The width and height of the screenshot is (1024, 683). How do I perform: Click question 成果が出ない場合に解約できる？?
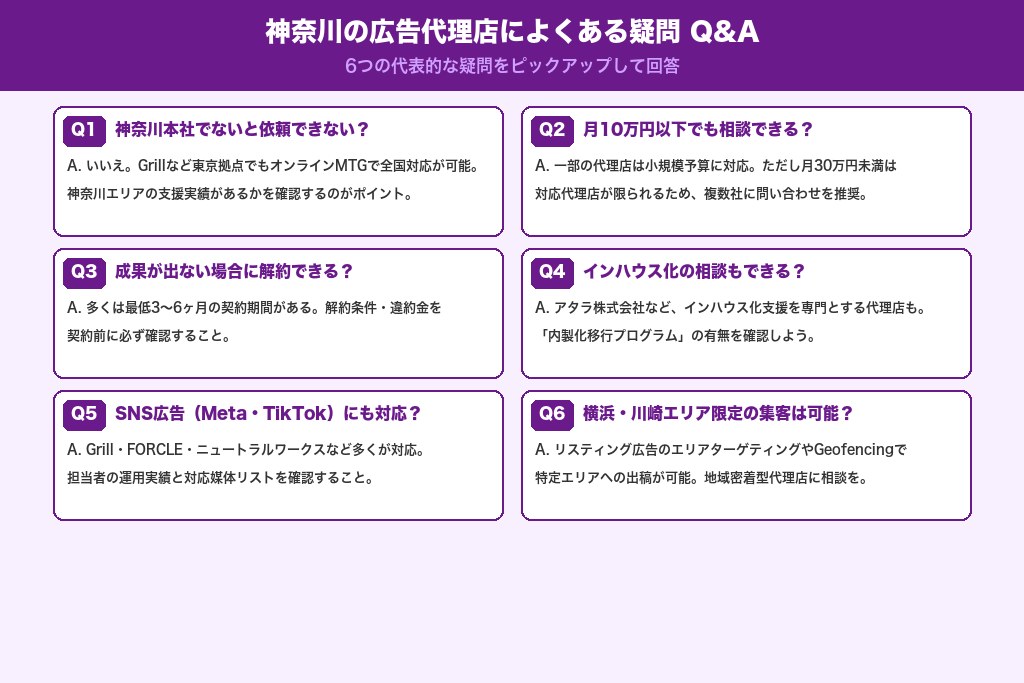(x=234, y=271)
